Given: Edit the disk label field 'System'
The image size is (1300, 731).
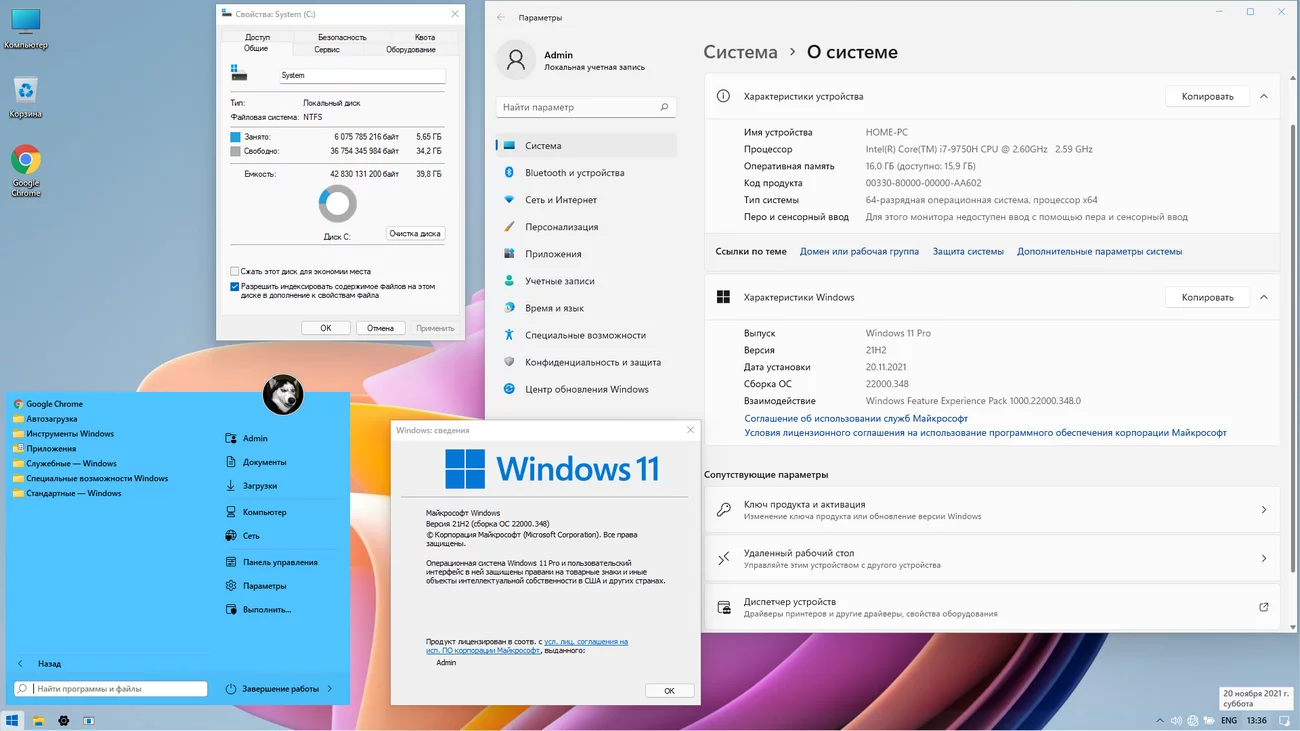Looking at the screenshot, I should point(362,75).
